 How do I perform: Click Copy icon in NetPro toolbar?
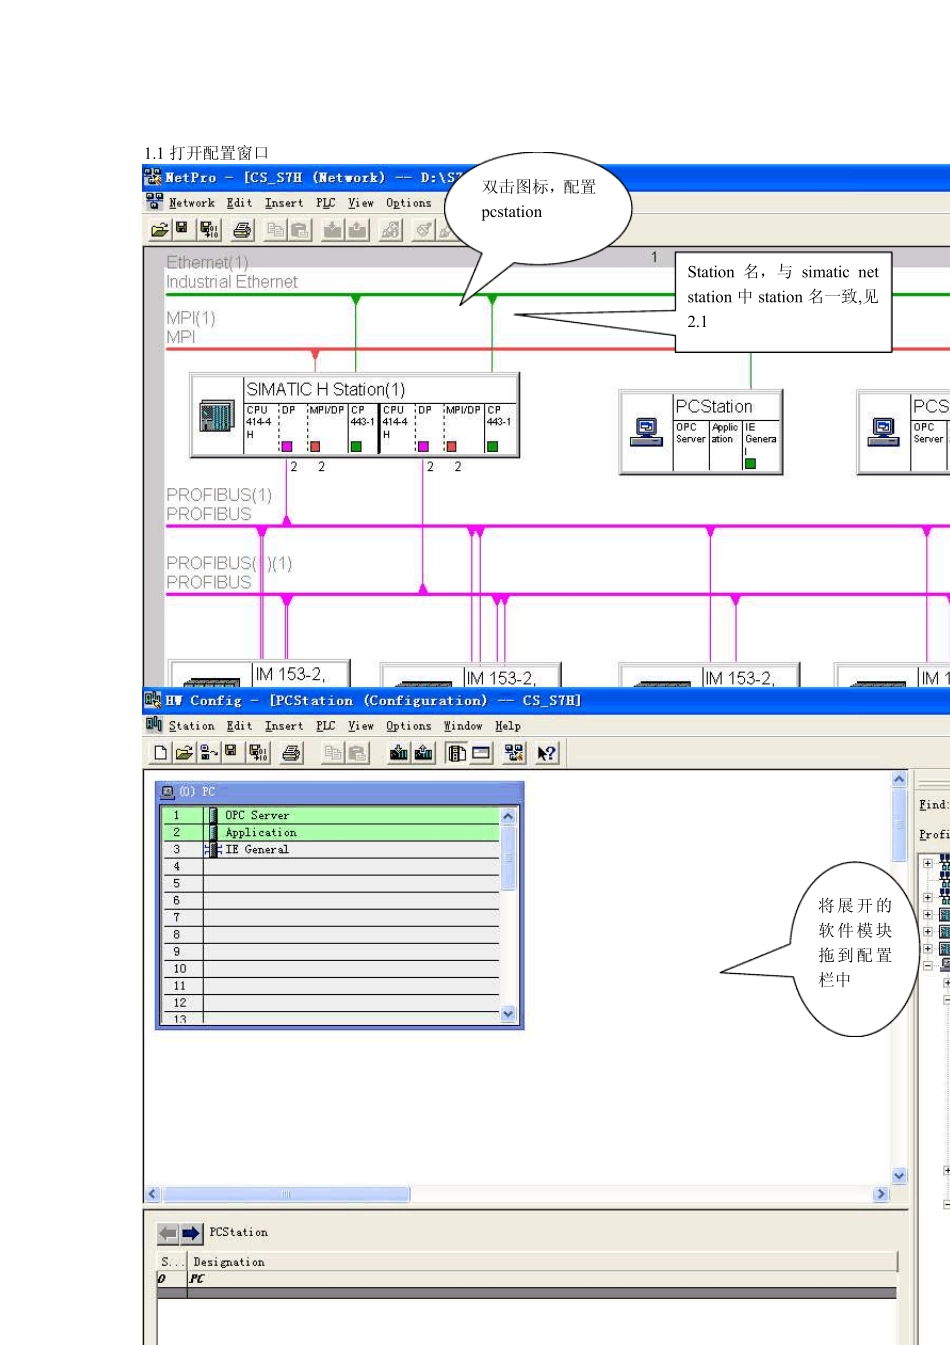tap(275, 230)
